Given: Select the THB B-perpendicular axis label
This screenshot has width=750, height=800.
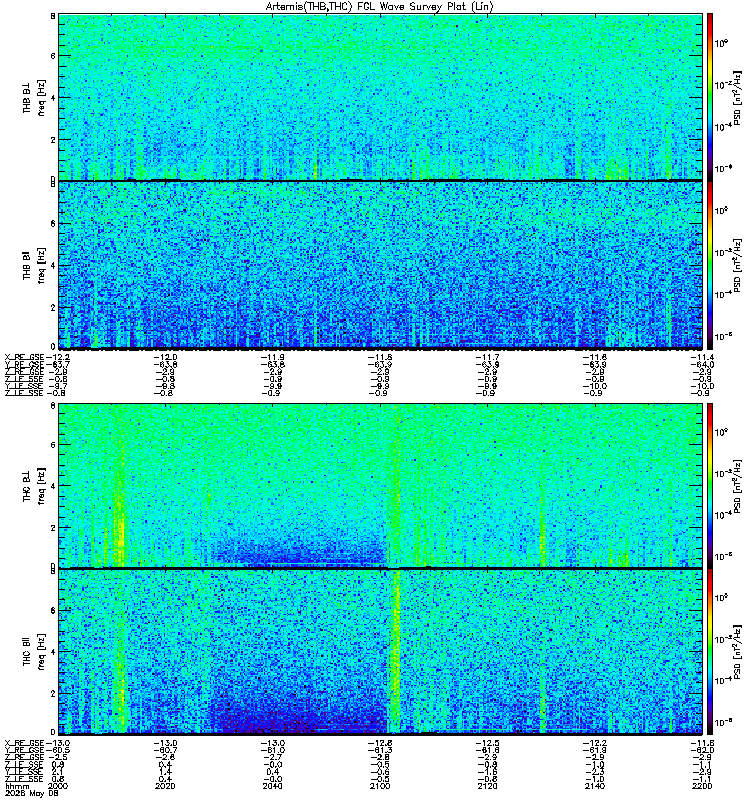Looking at the screenshot, I should click(27, 97).
